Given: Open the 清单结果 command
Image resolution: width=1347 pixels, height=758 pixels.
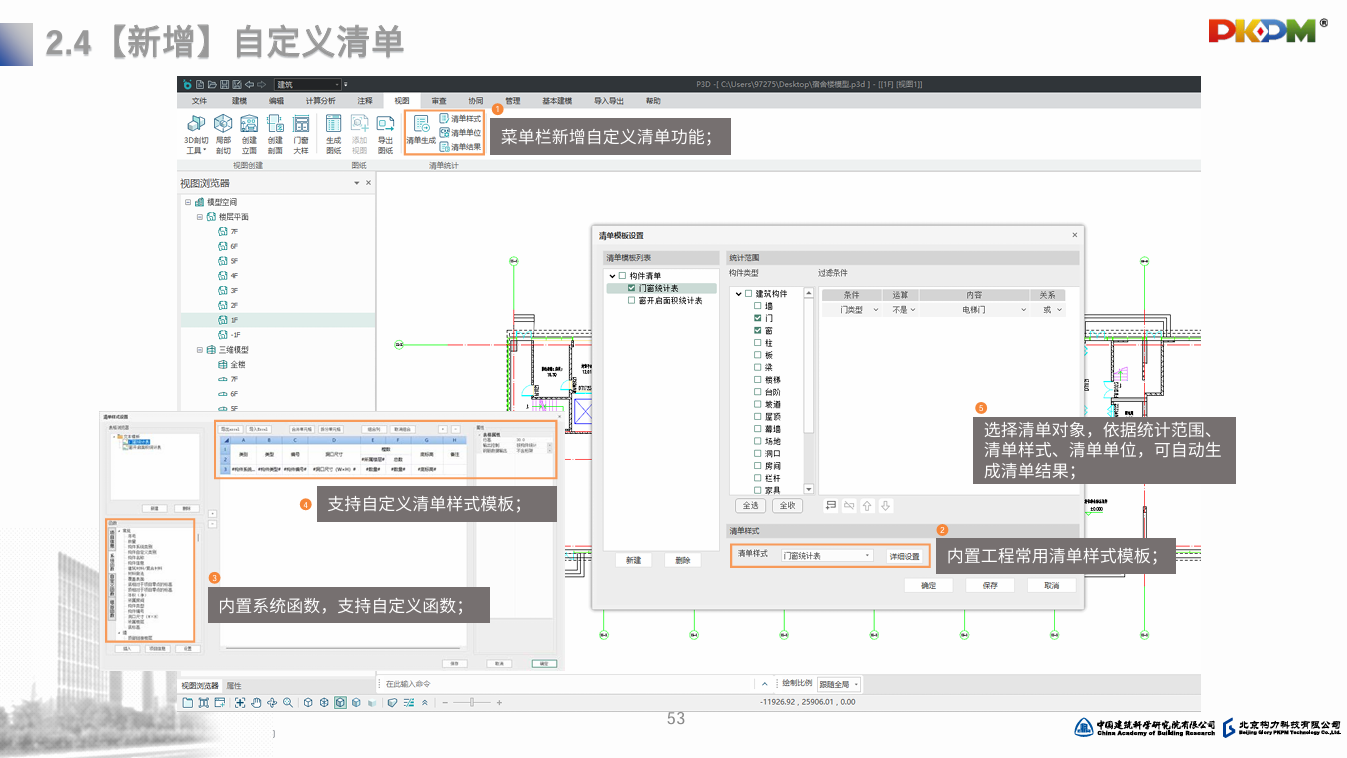Looking at the screenshot, I should (460, 147).
